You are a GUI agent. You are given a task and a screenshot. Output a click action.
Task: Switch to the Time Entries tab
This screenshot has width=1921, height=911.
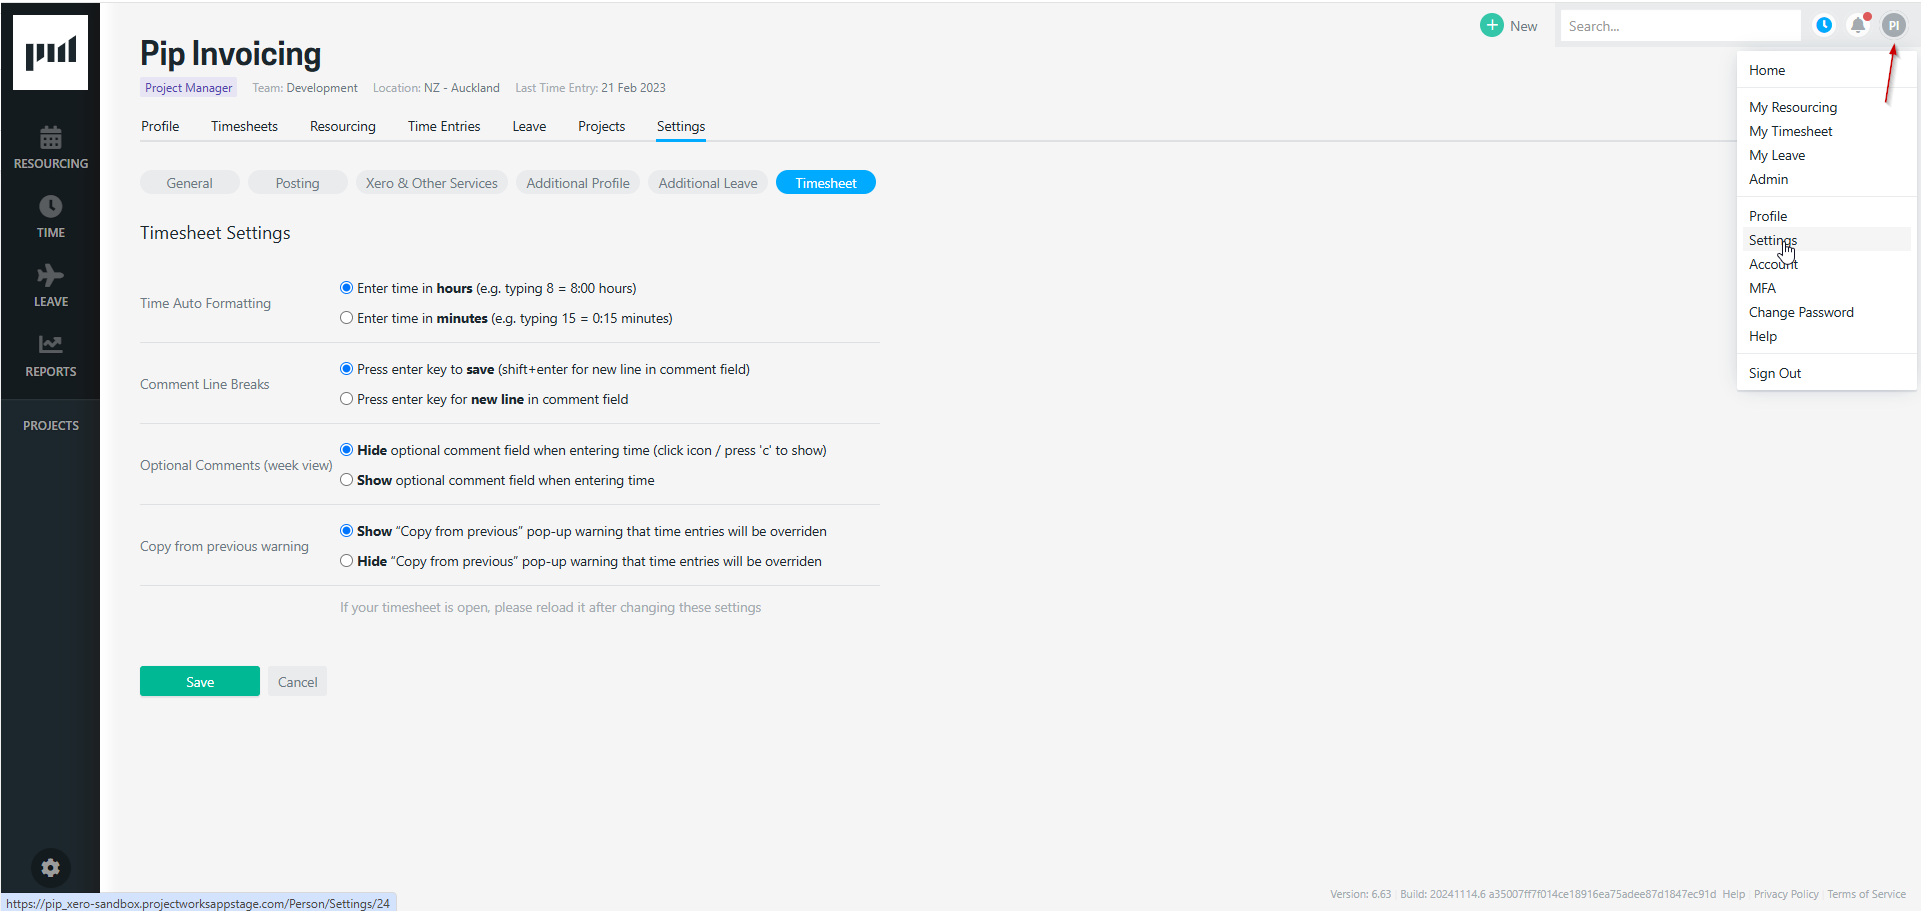[x=444, y=126]
